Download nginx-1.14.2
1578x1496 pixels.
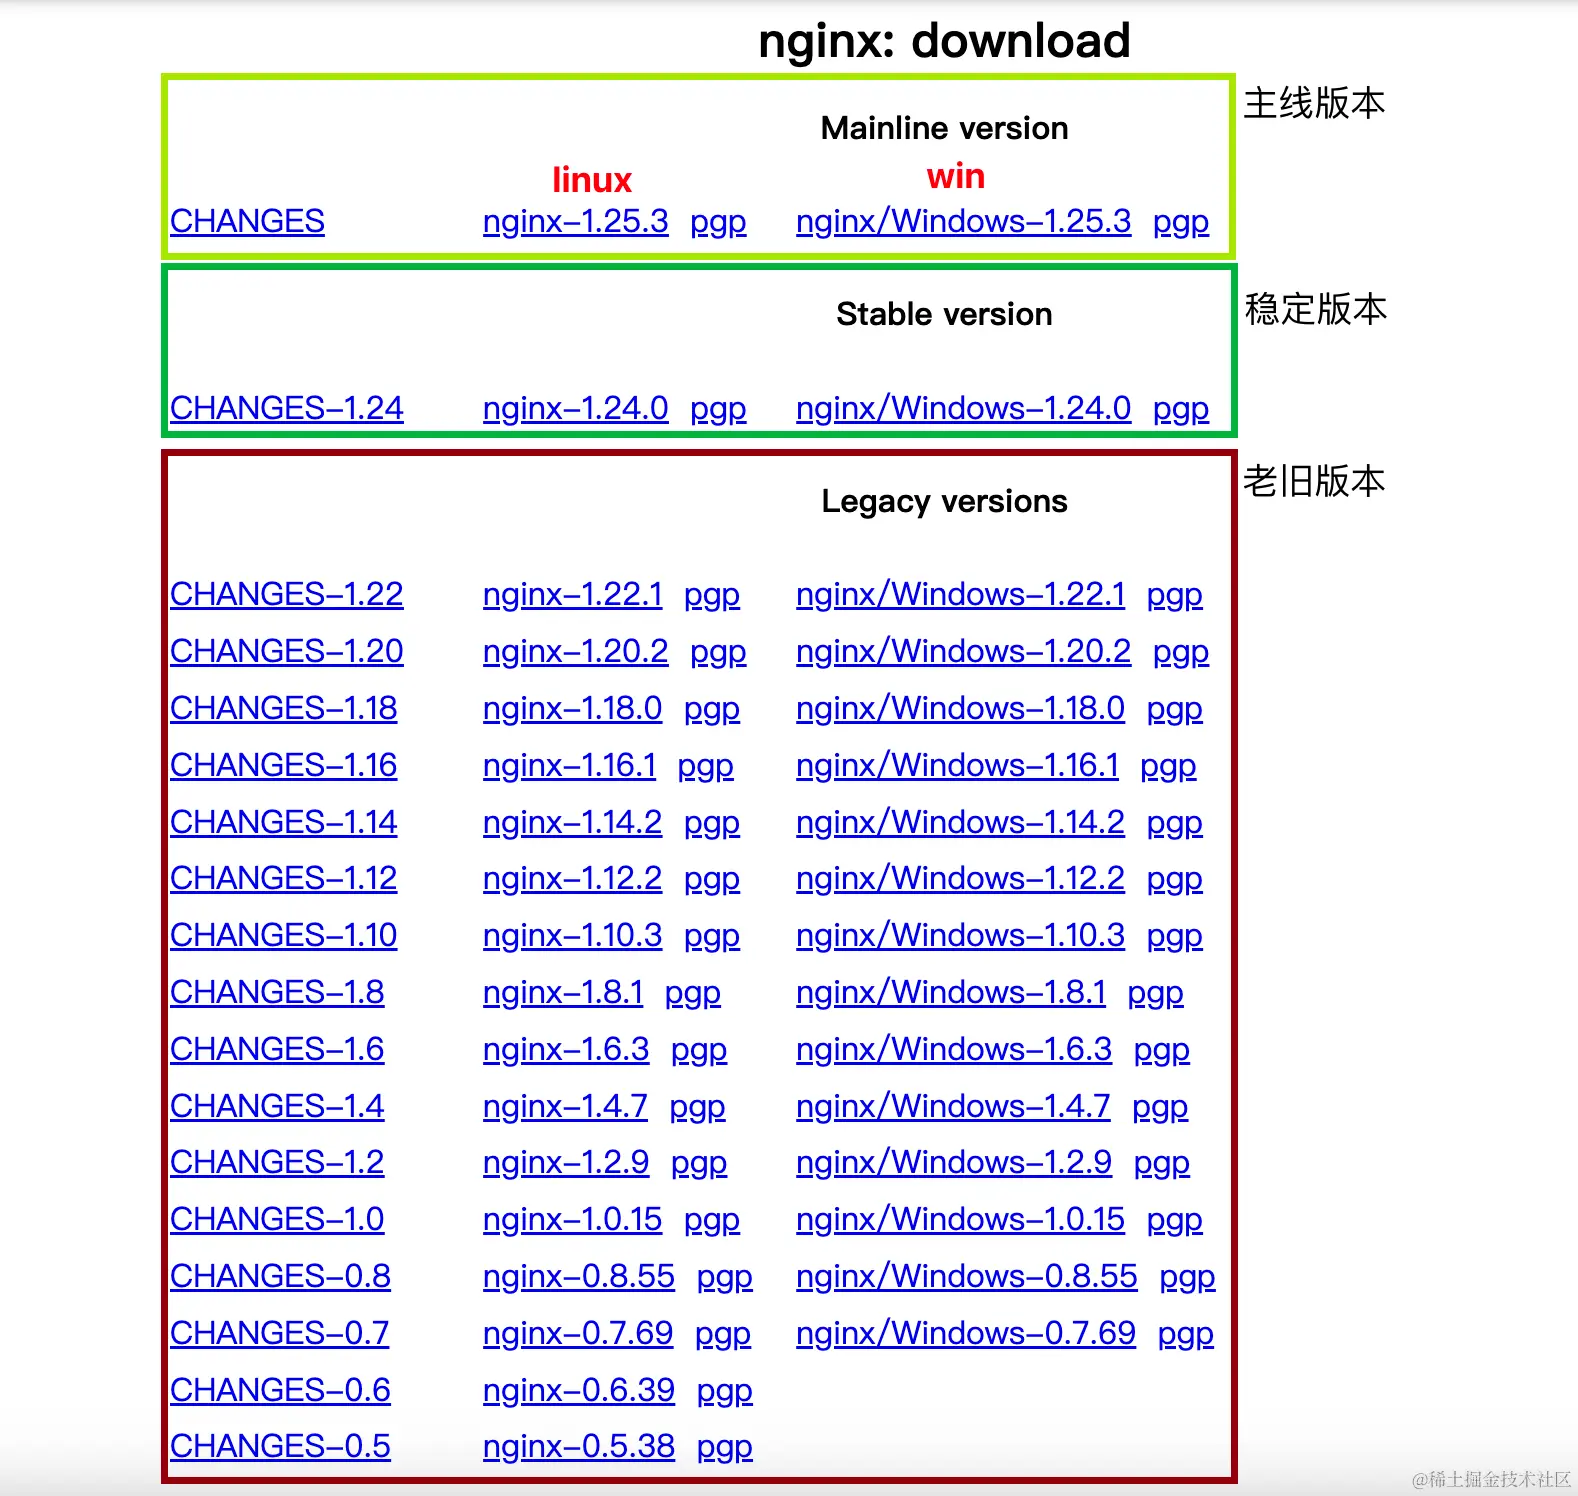(572, 822)
